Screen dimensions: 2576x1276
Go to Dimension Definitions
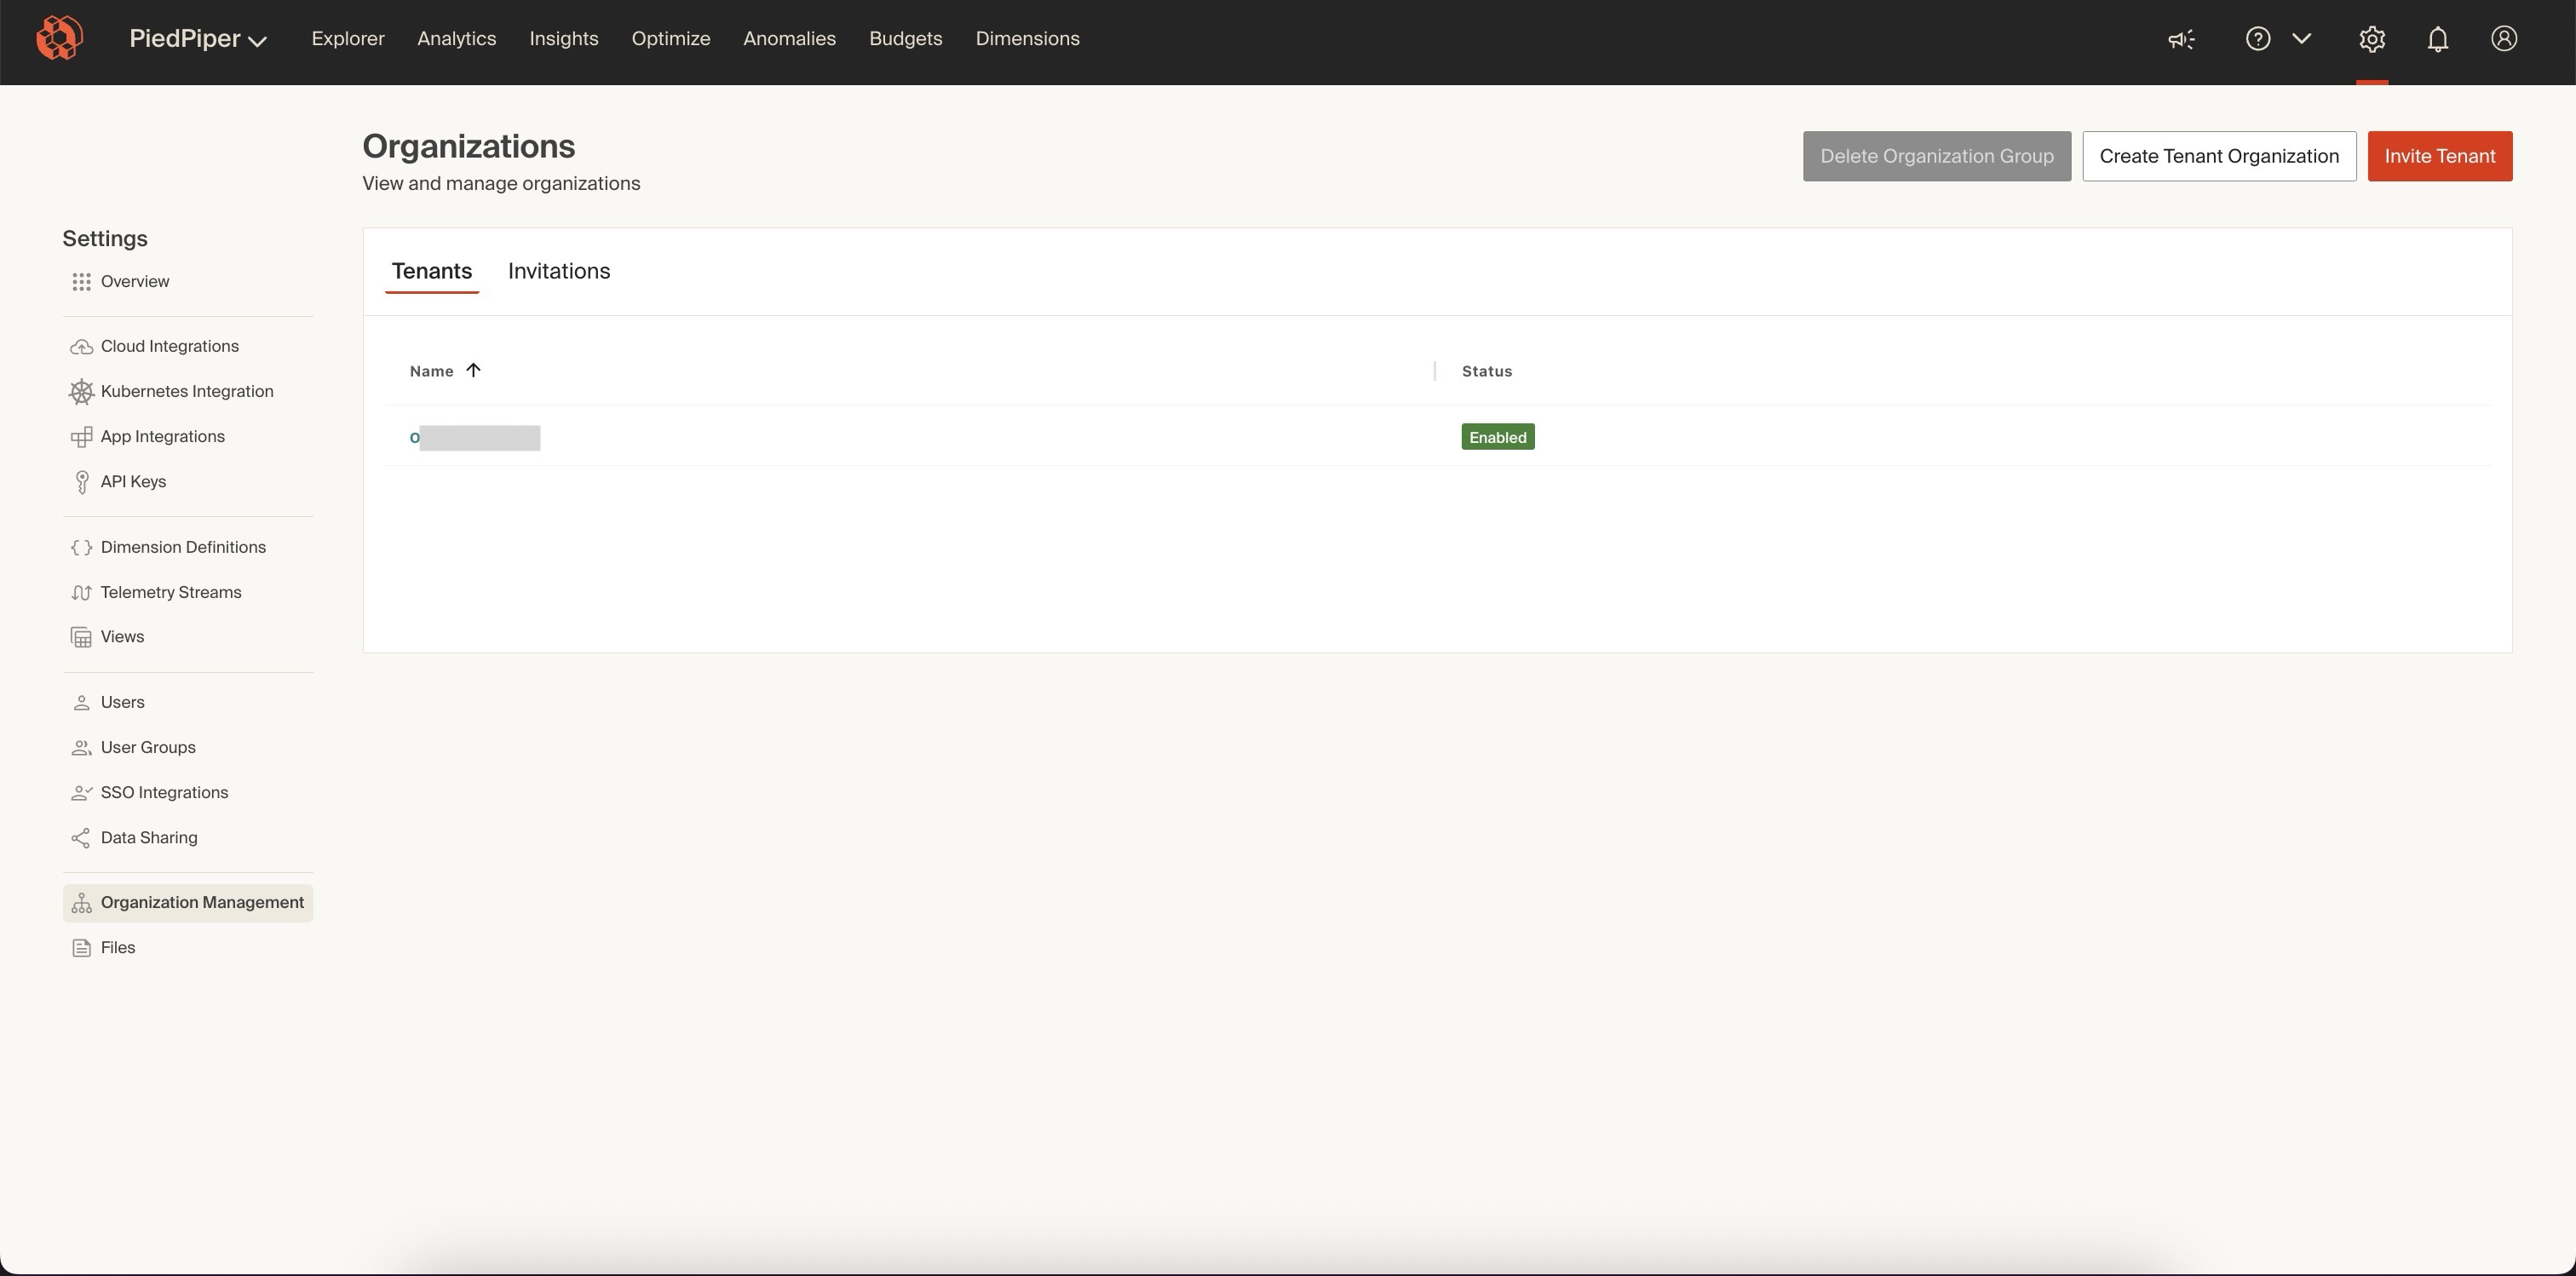tap(183, 548)
